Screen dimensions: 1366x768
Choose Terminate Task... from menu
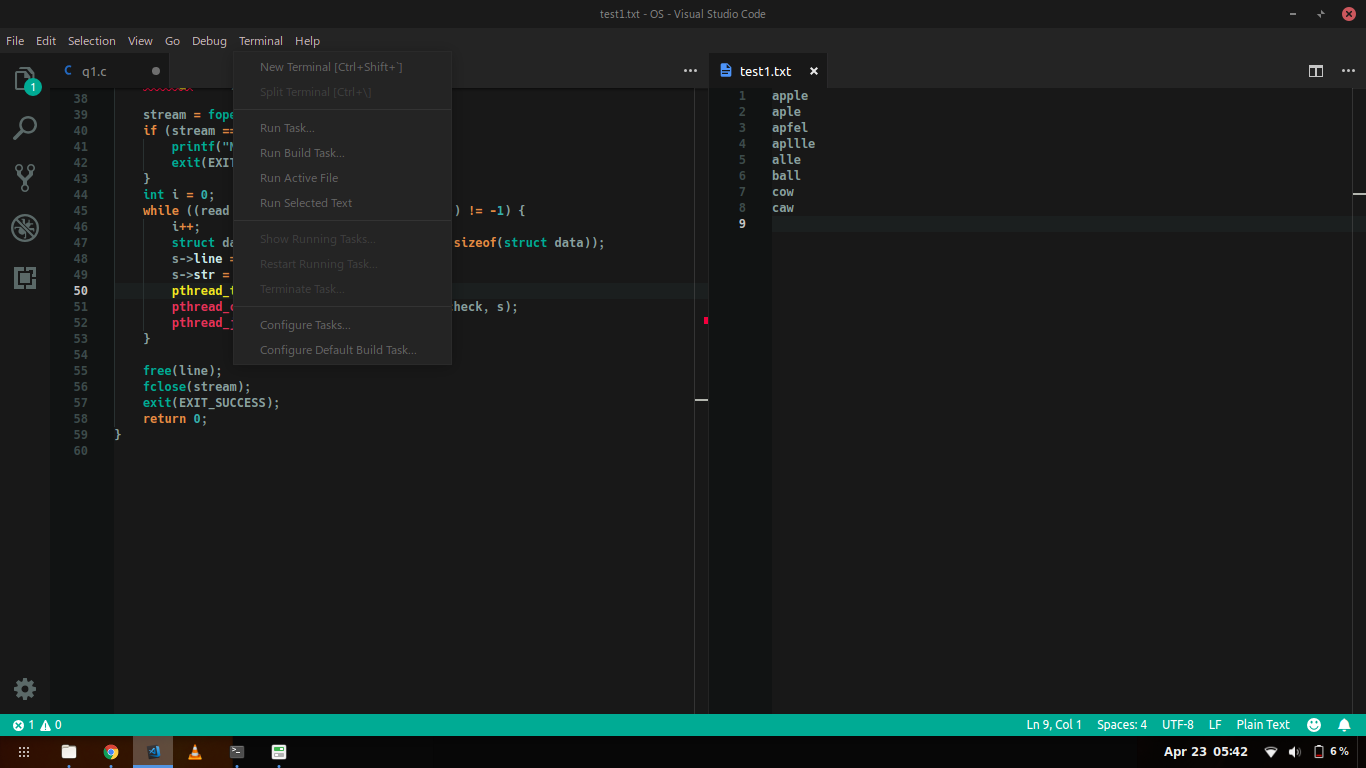point(342,289)
